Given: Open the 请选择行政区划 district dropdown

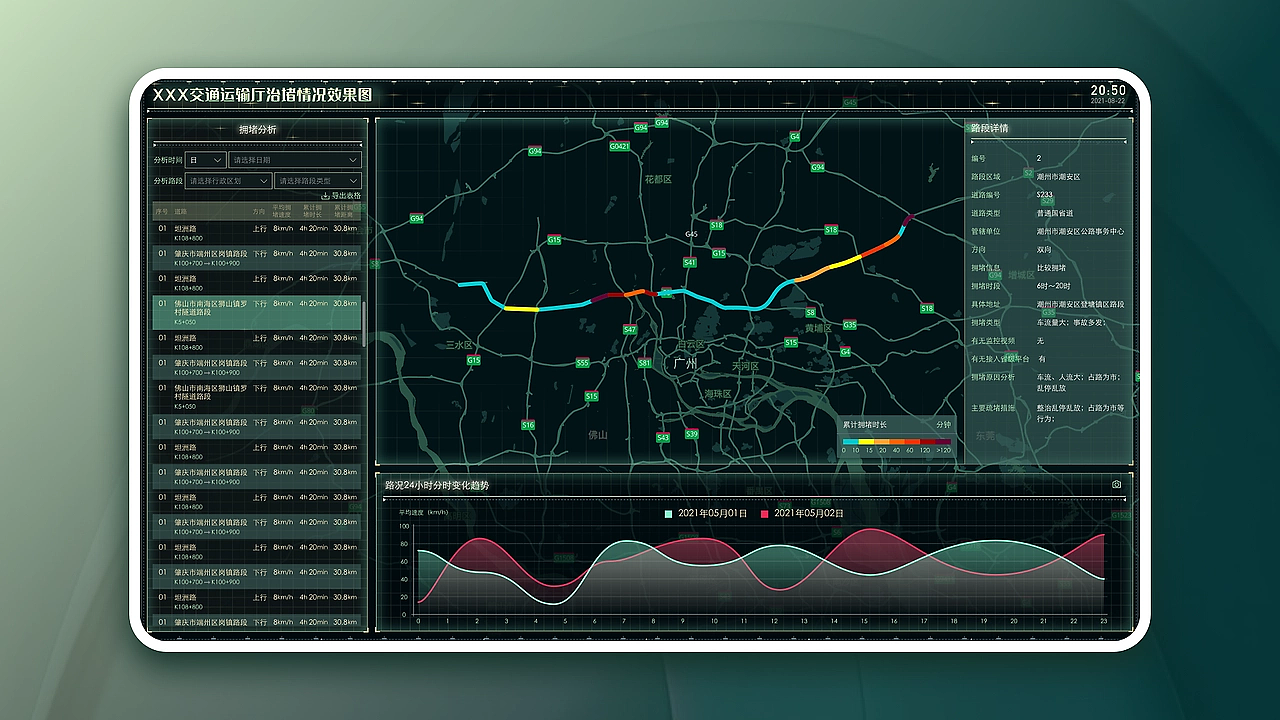Looking at the screenshot, I should click(x=228, y=181).
